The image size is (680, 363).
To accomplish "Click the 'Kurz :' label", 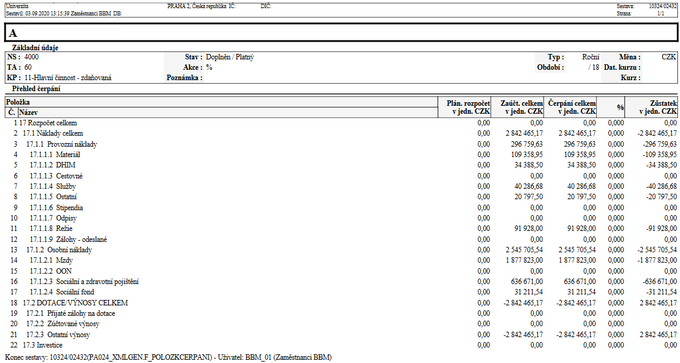I will click(x=631, y=78).
